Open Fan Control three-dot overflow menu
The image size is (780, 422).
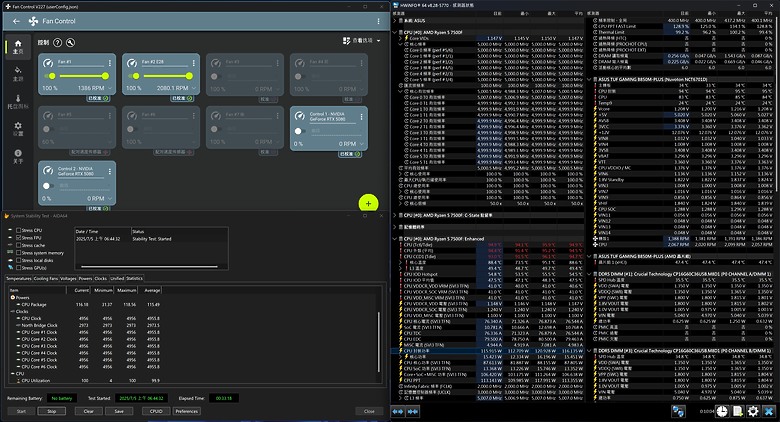tap(379, 21)
